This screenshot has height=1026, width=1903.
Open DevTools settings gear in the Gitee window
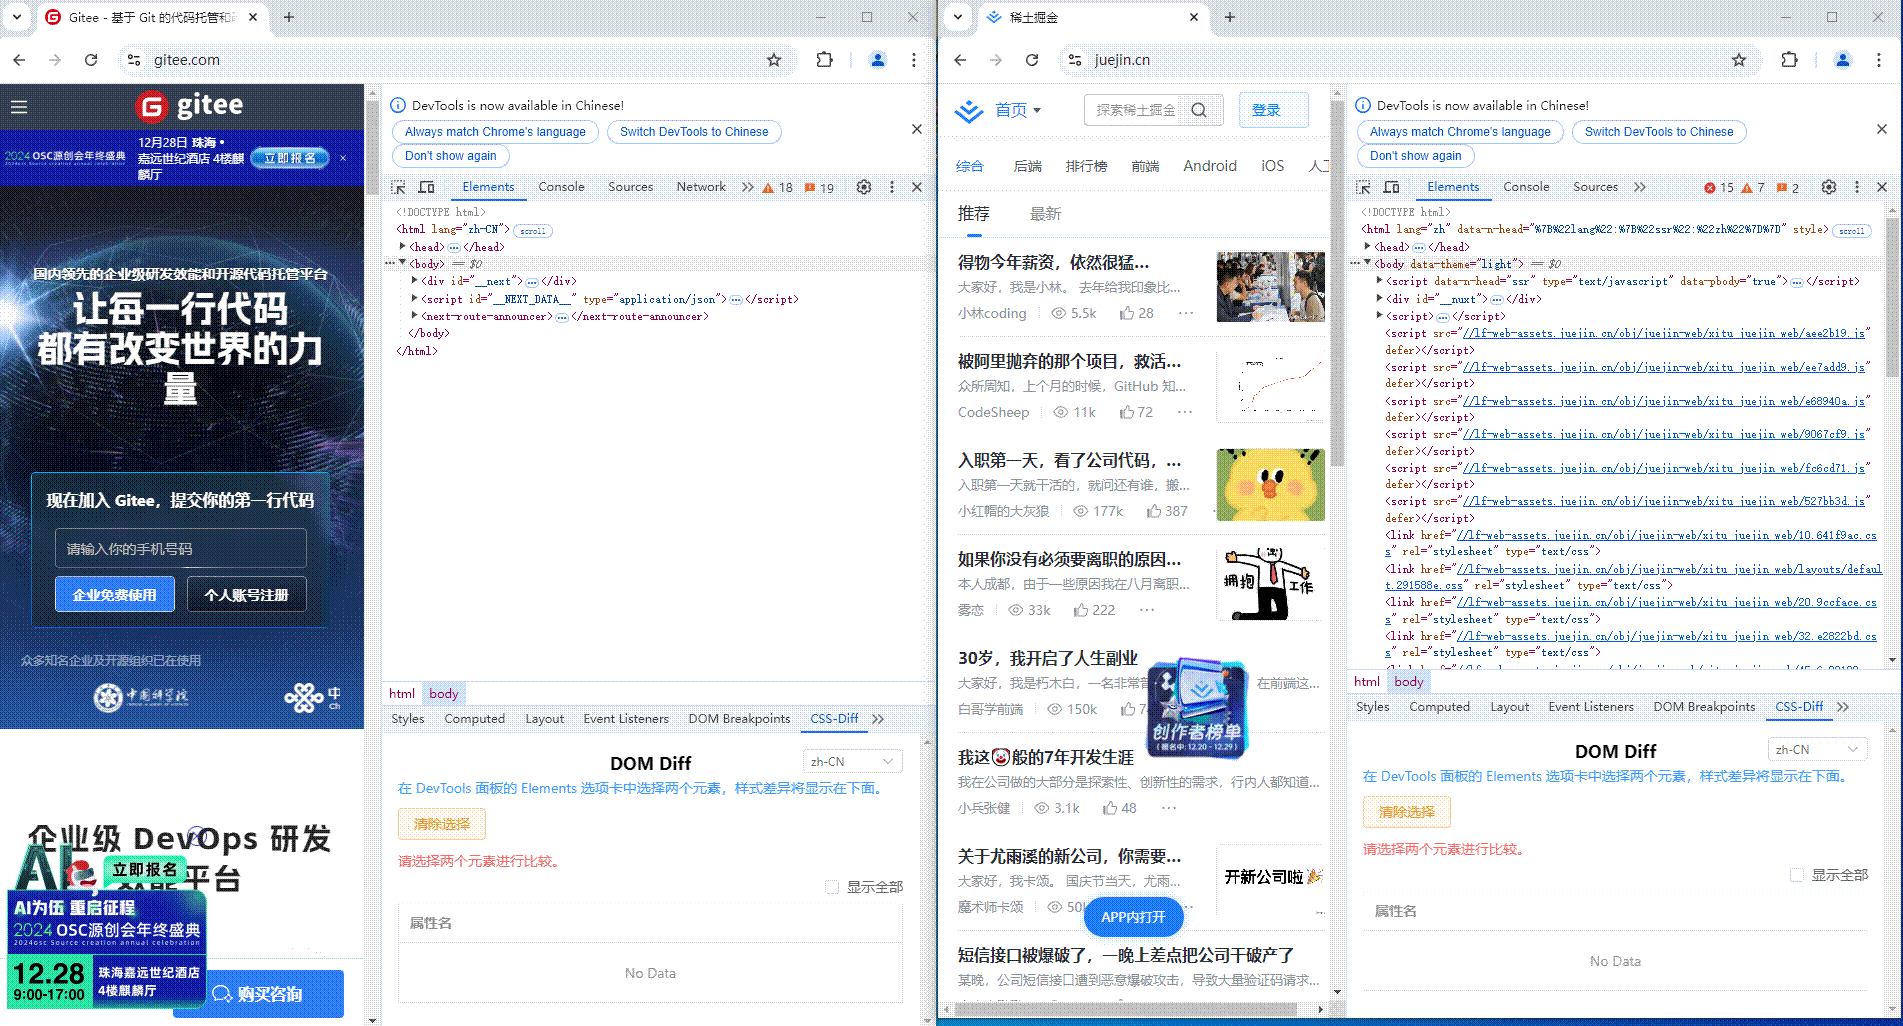click(x=864, y=187)
